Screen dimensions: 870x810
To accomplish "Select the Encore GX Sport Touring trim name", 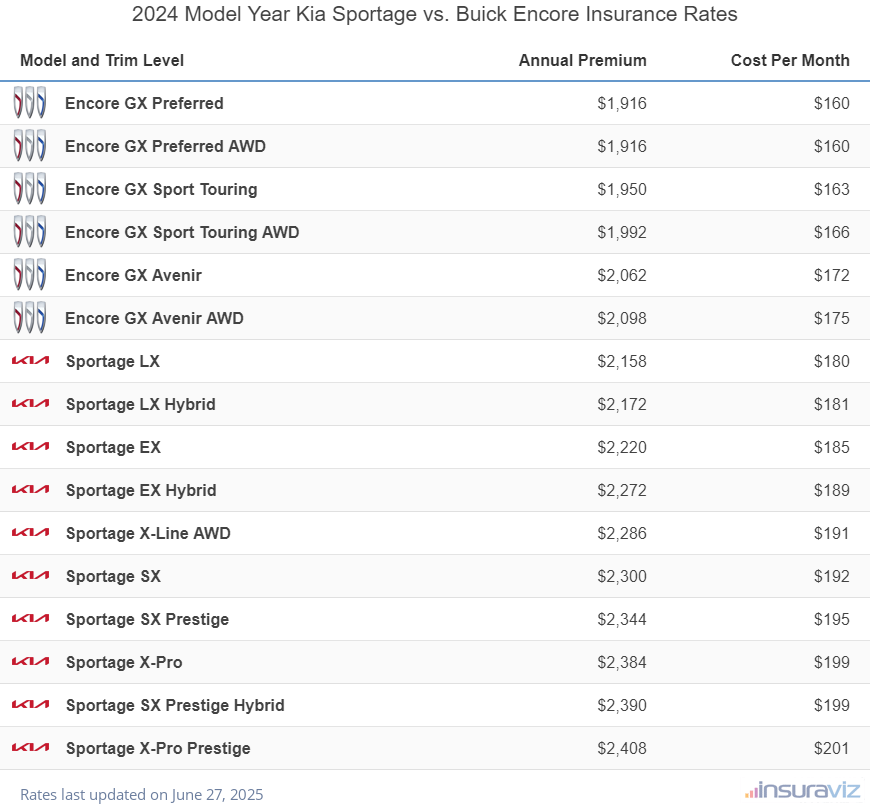I will coord(161,189).
